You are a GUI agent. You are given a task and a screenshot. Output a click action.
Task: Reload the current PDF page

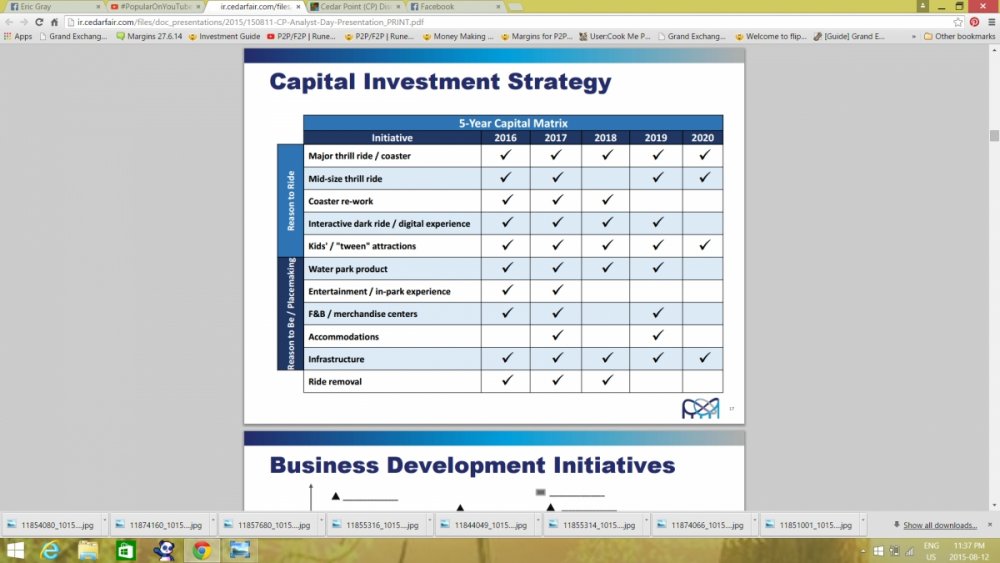(41, 21)
